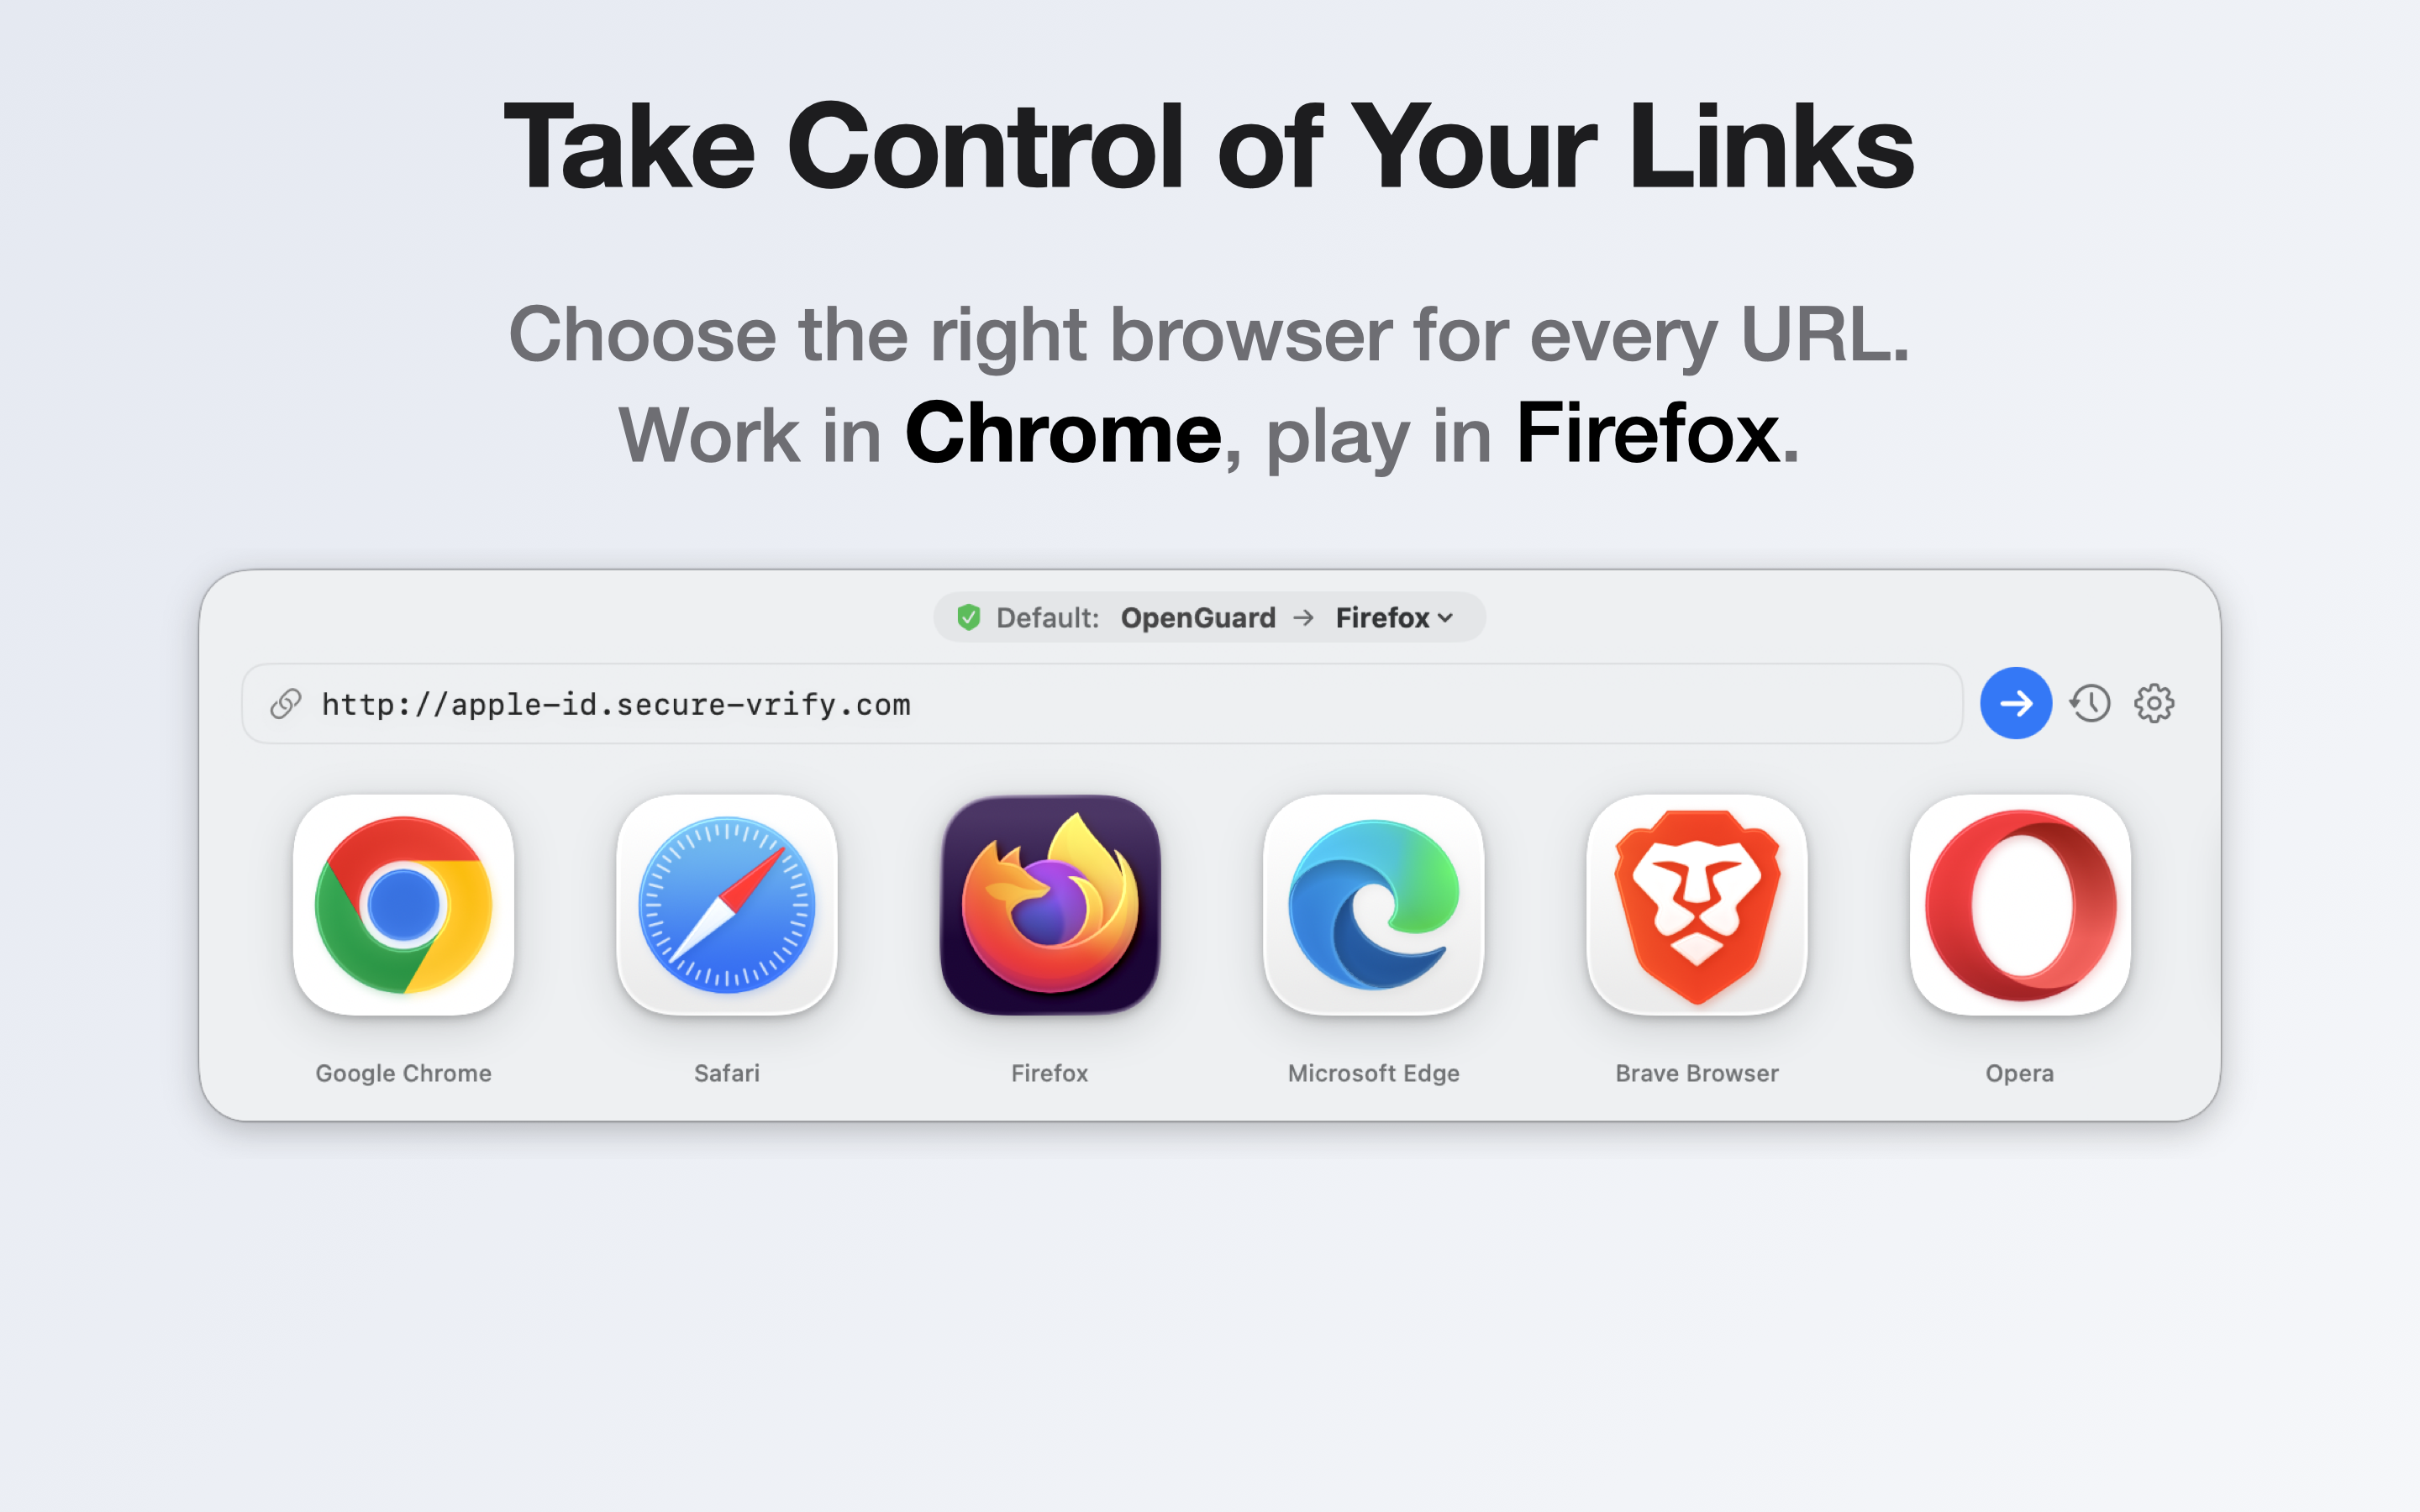Viewport: 2420px width, 1512px height.
Task: Open the URL with Microsoft Edge
Action: (x=1374, y=905)
